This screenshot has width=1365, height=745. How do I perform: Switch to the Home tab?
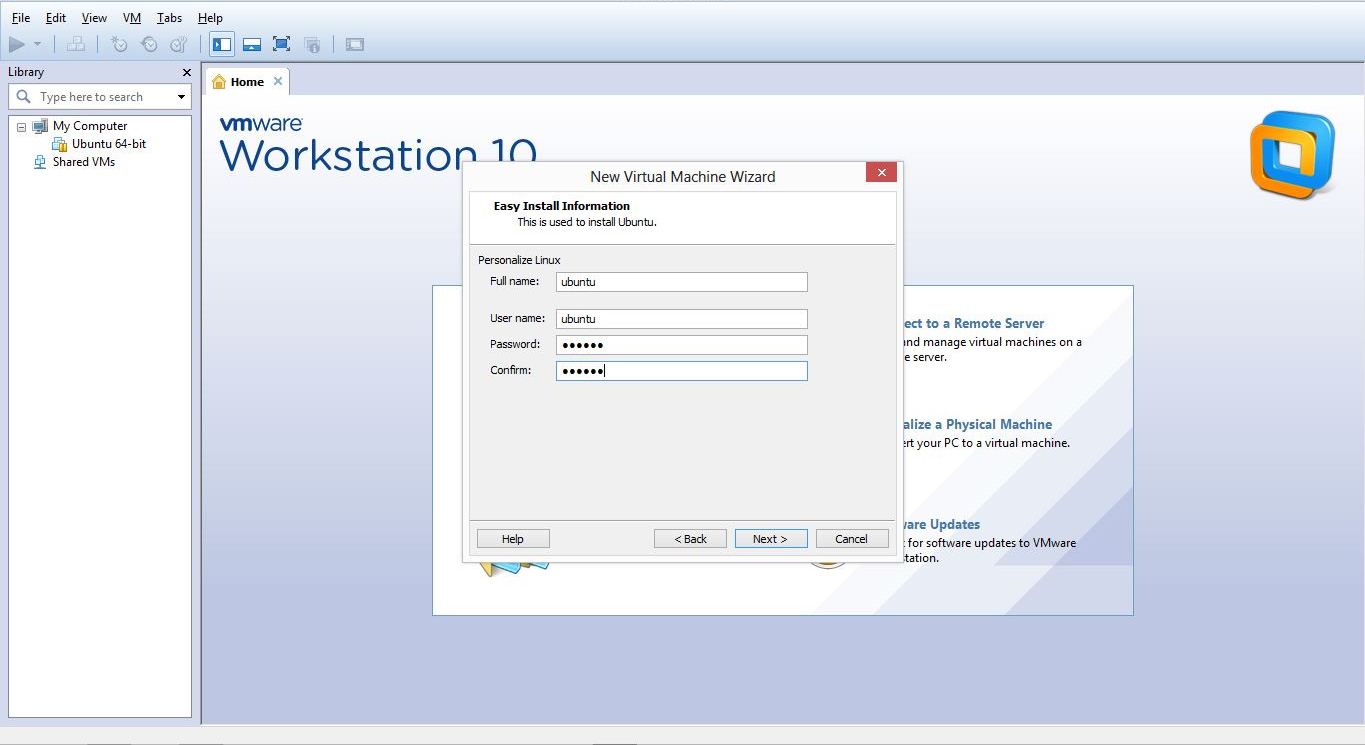(247, 82)
